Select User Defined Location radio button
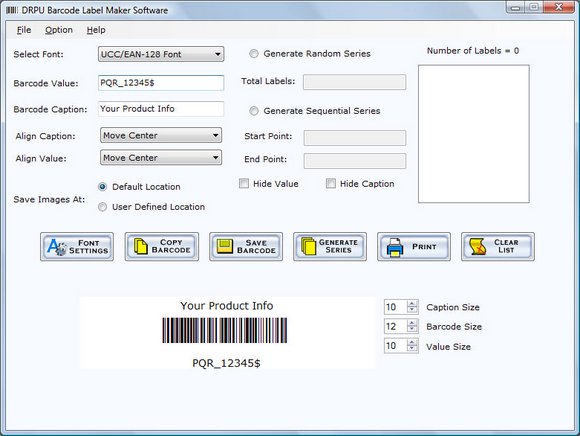 pyautogui.click(x=102, y=207)
